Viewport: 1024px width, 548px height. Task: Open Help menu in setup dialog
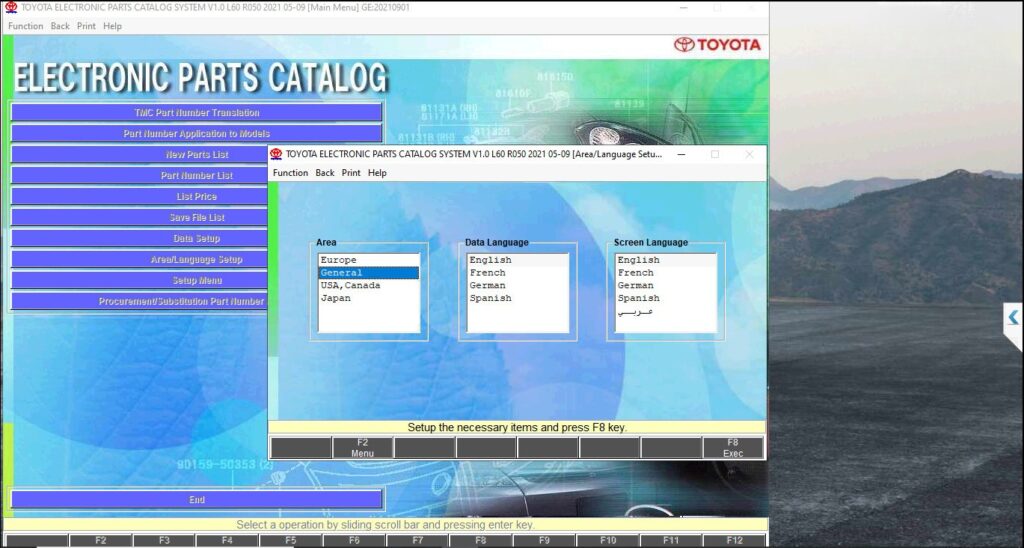pyautogui.click(x=377, y=172)
